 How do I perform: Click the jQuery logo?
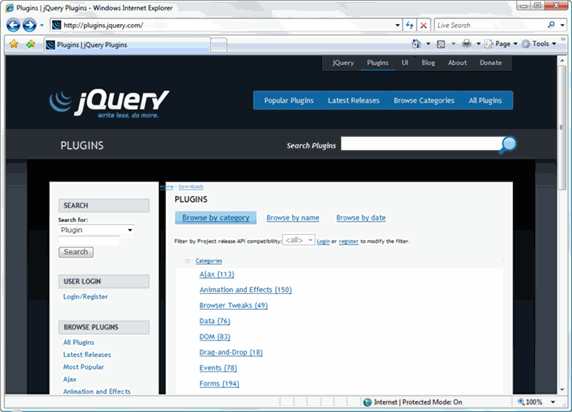point(109,103)
